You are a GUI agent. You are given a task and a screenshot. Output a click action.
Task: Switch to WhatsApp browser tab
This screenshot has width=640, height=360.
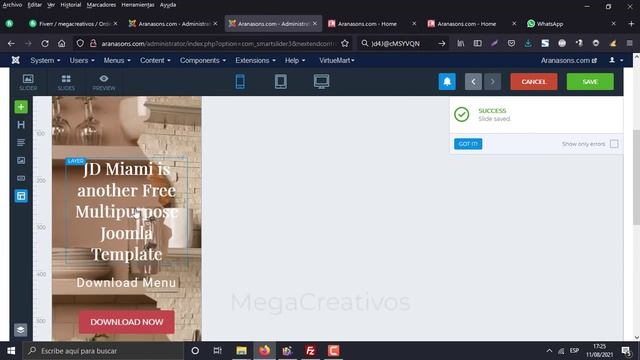coord(570,24)
